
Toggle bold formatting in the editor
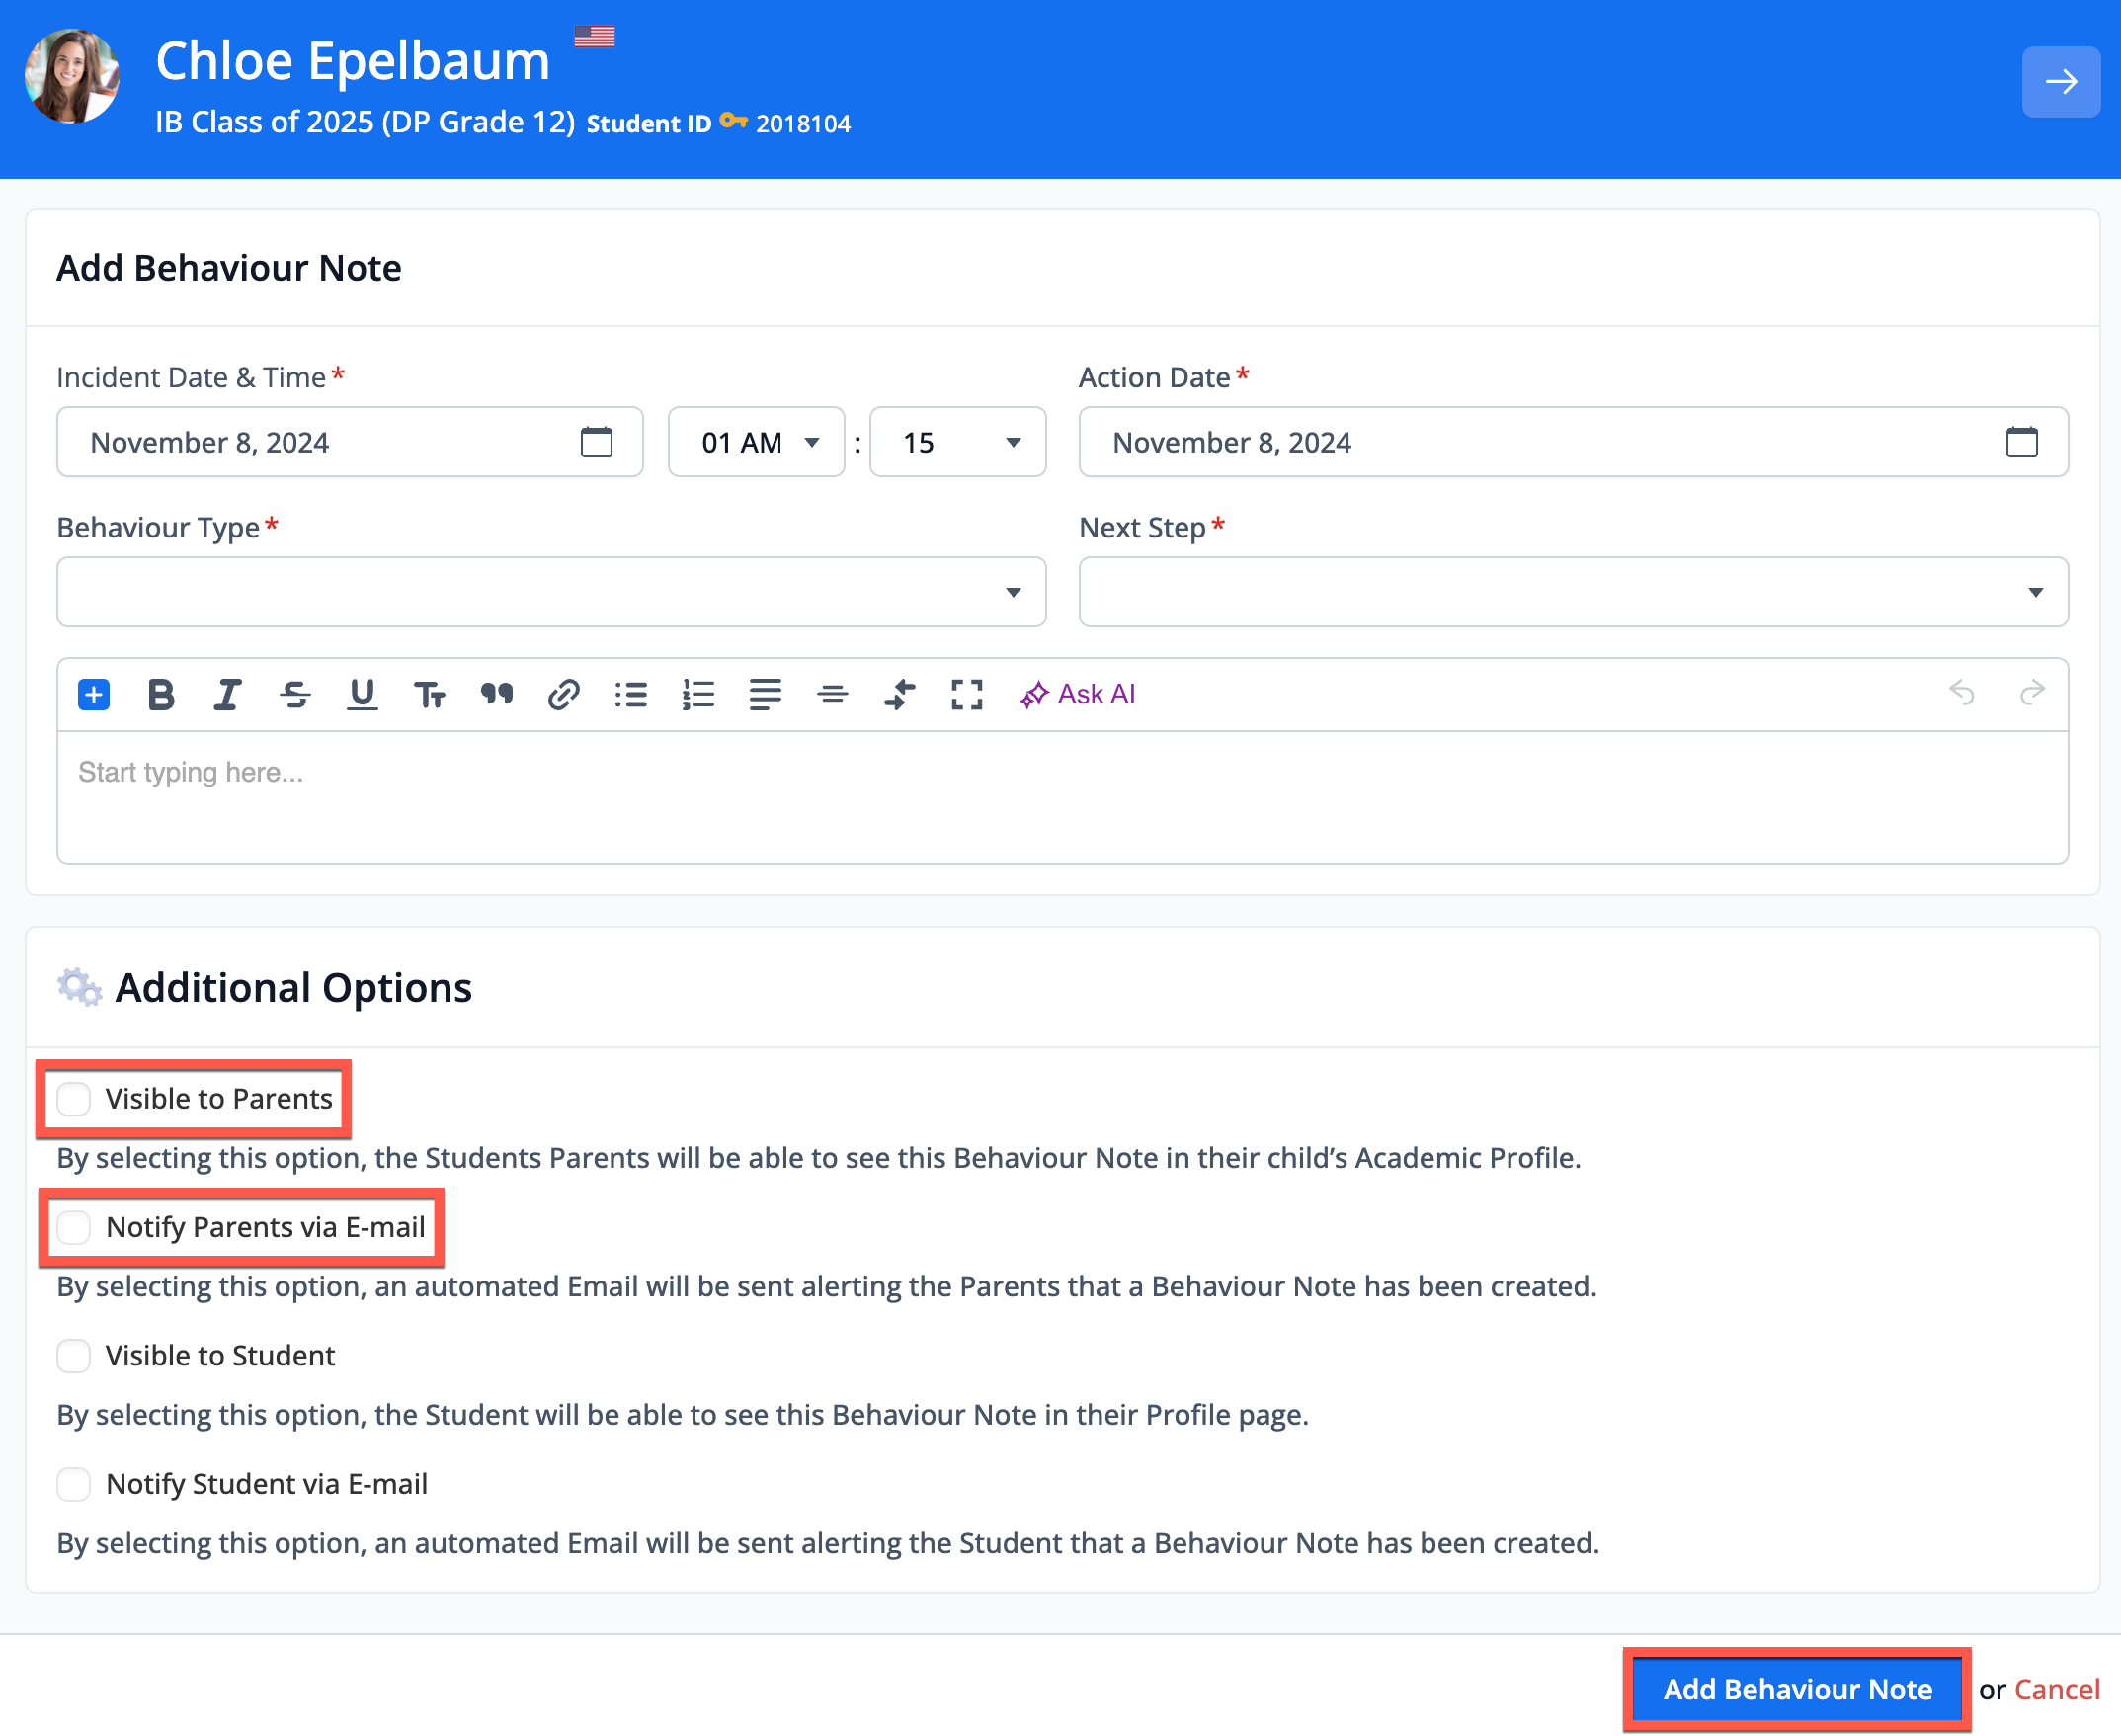tap(160, 694)
